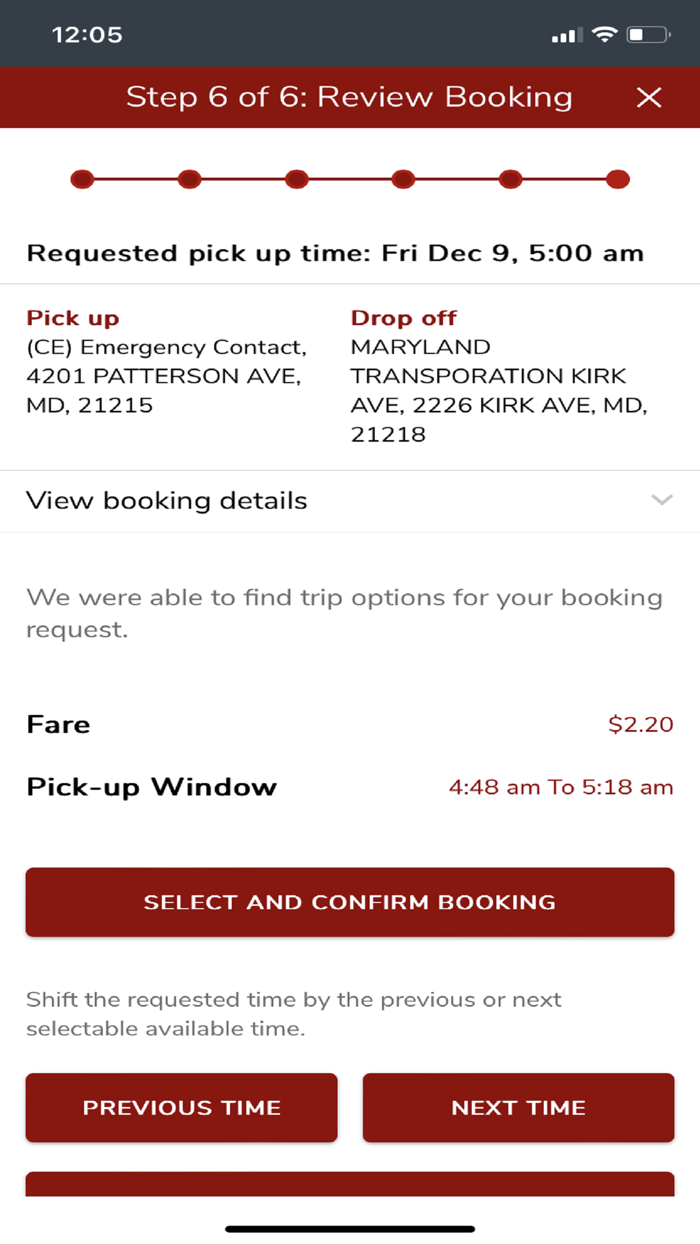Tap the NEXT TIME button
Image resolution: width=700 pixels, height=1244 pixels.
pos(518,1107)
